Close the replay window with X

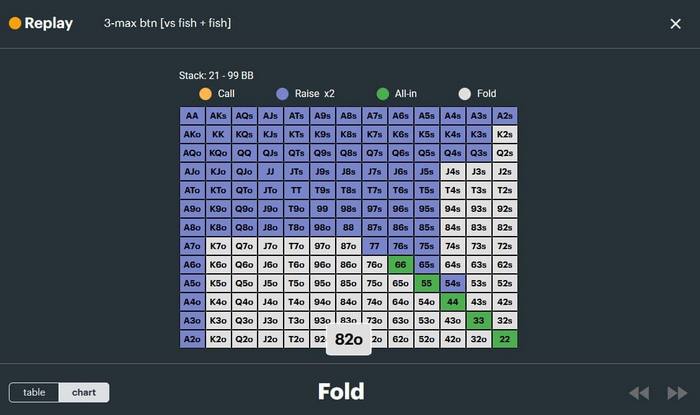(x=675, y=24)
